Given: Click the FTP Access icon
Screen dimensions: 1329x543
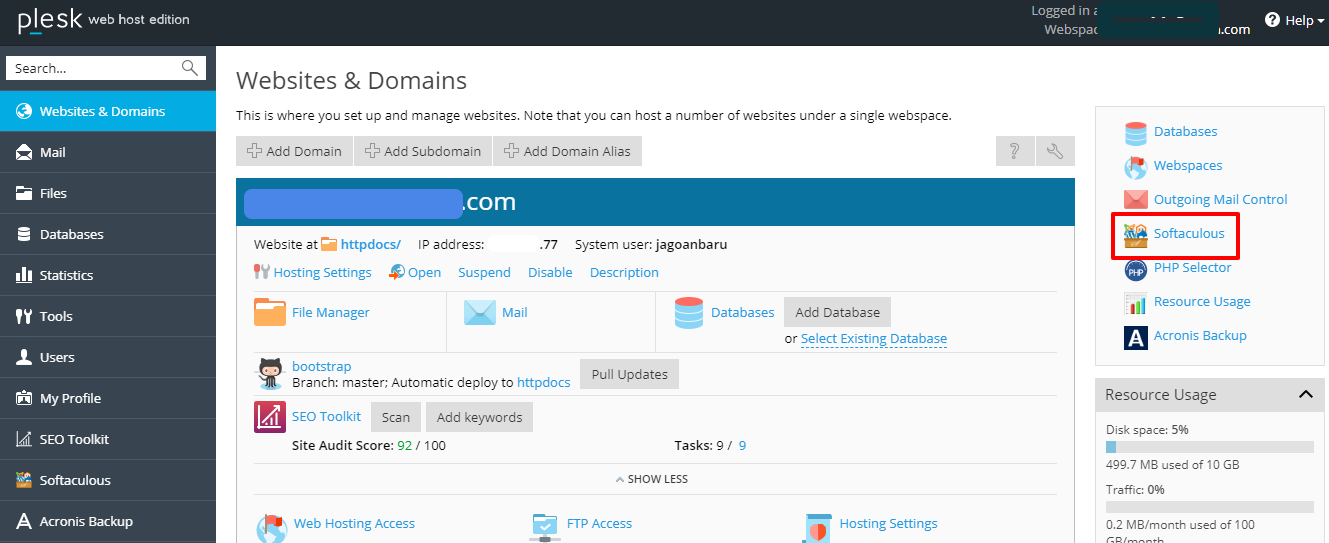Looking at the screenshot, I should [546, 527].
